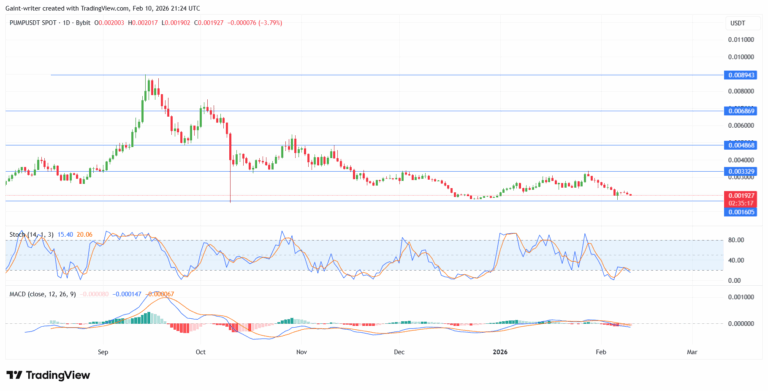Click the current price label 0.001927
The image size is (768, 391).
click(x=740, y=195)
